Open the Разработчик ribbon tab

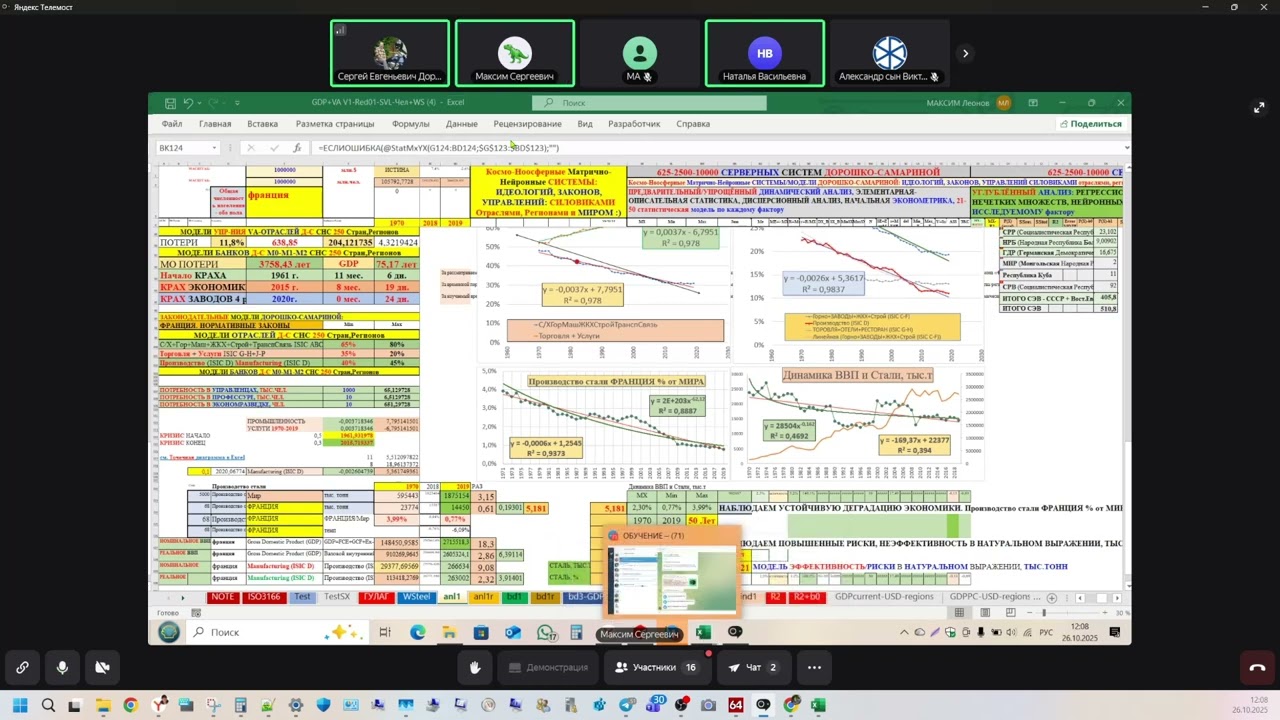(634, 124)
